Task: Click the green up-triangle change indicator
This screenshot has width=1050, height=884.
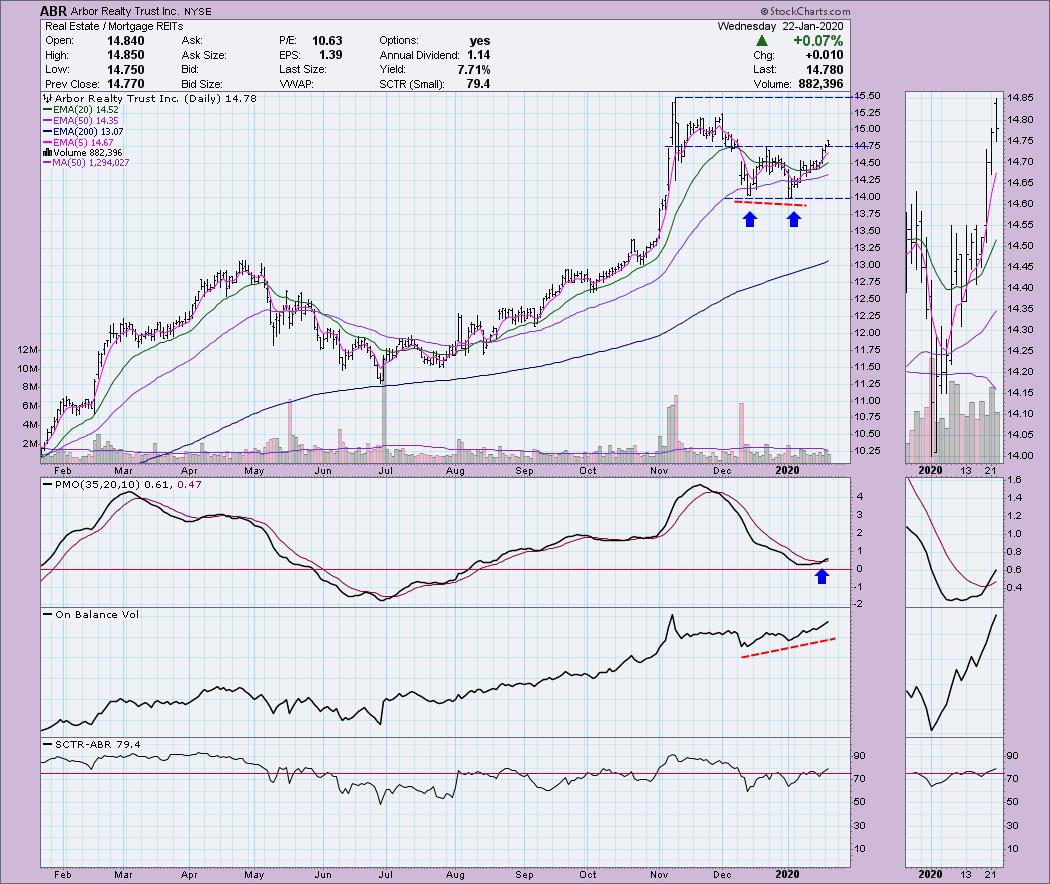Action: click(761, 41)
